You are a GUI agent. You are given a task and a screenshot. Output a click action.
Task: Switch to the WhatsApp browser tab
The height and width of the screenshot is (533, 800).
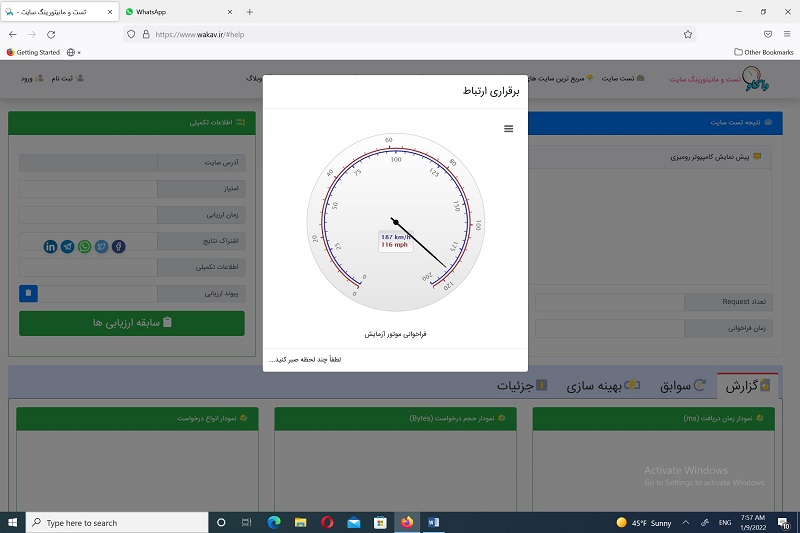175,12
